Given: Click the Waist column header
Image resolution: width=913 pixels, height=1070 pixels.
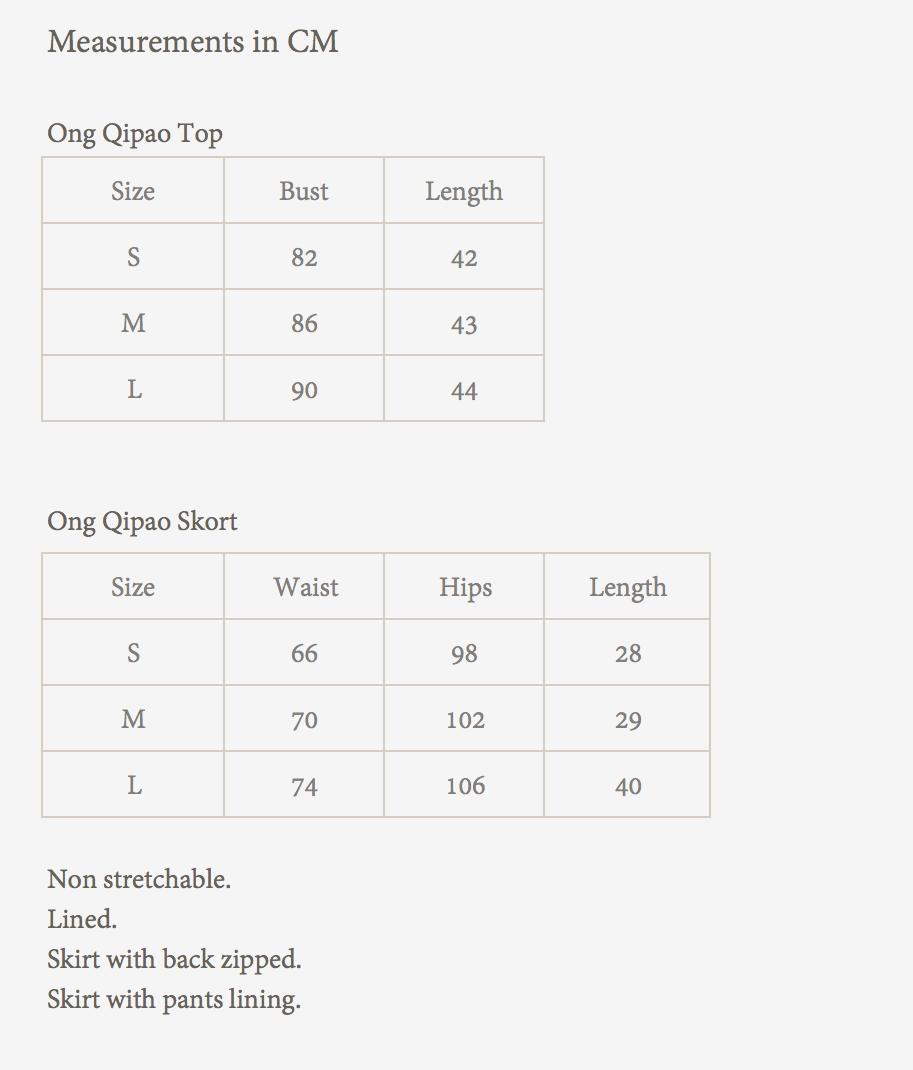Looking at the screenshot, I should [x=306, y=587].
